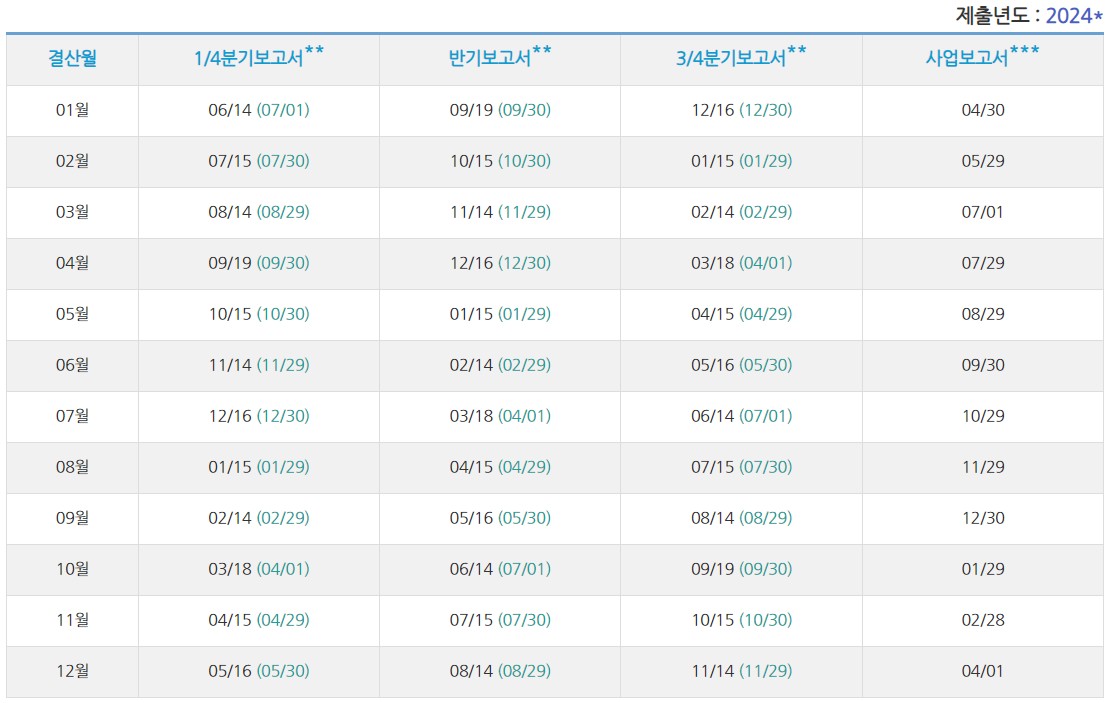
Task: Click the 04월 row label
Action: (72, 263)
